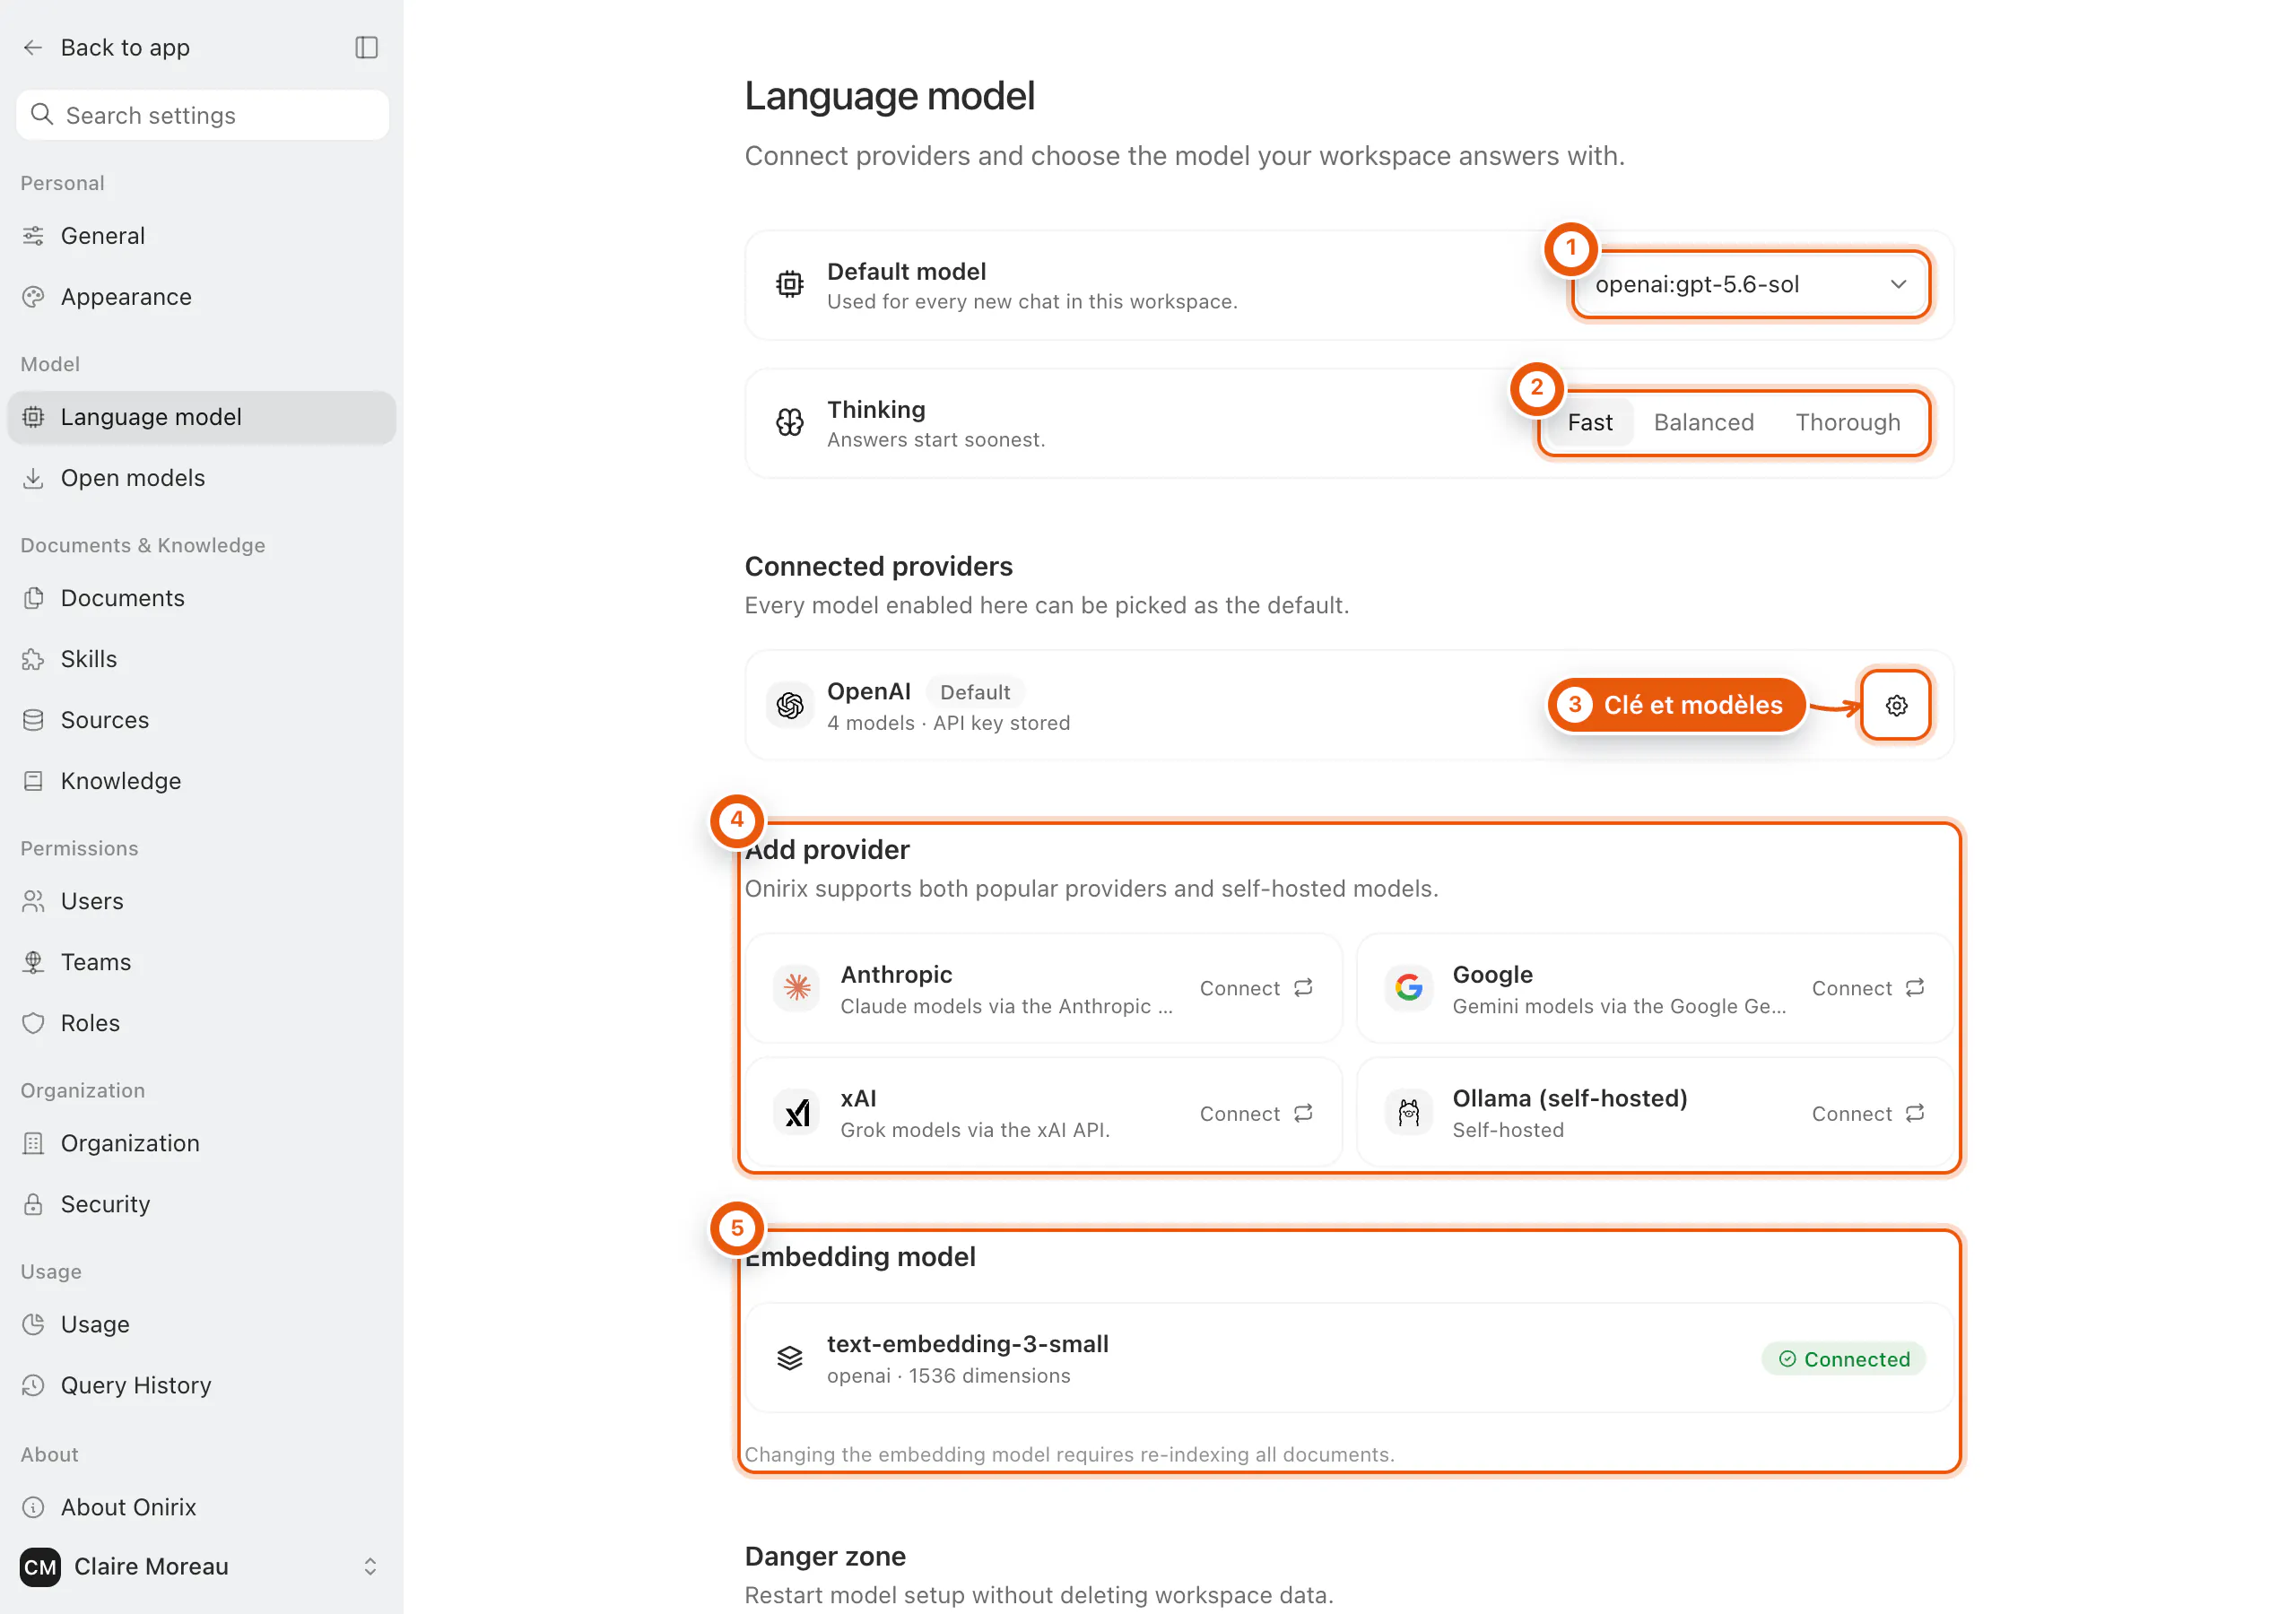Click the Ollama llama icon

1409,1112
